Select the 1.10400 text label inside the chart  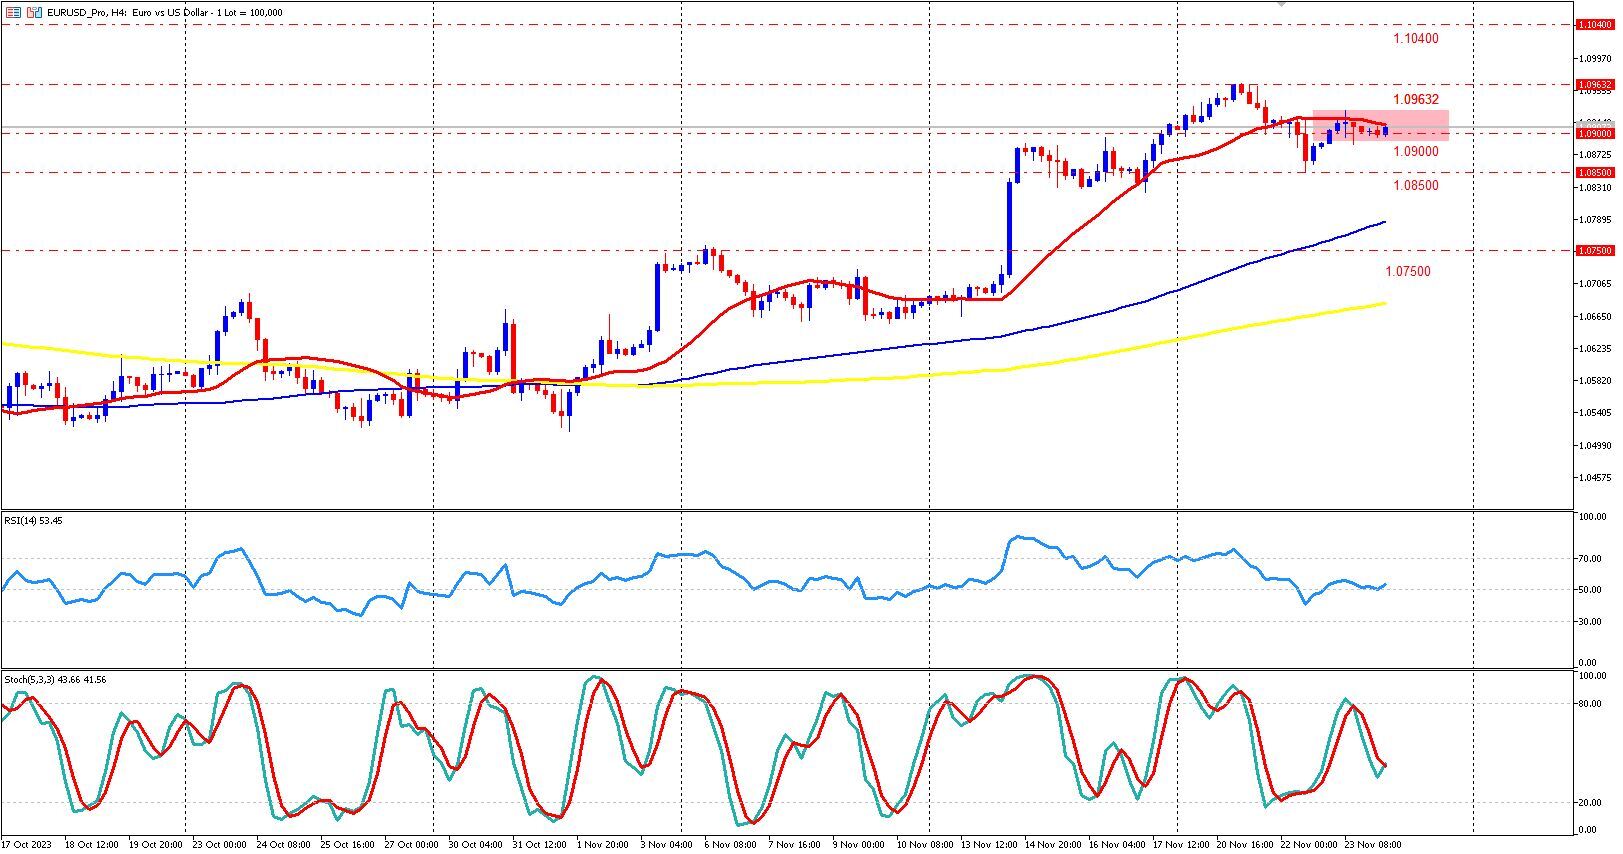1416,39
